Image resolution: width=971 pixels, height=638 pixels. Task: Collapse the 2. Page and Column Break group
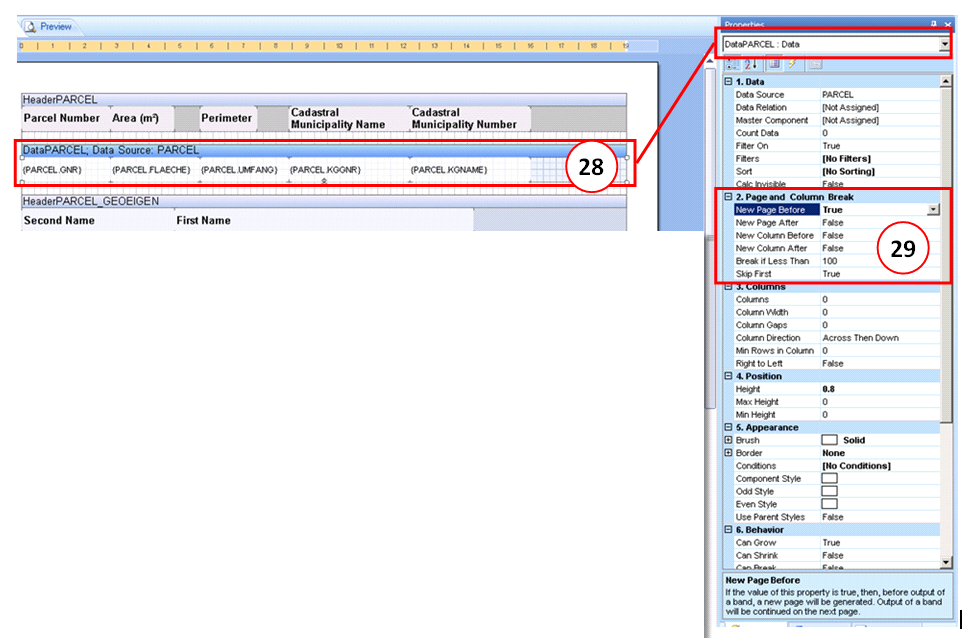coord(728,197)
